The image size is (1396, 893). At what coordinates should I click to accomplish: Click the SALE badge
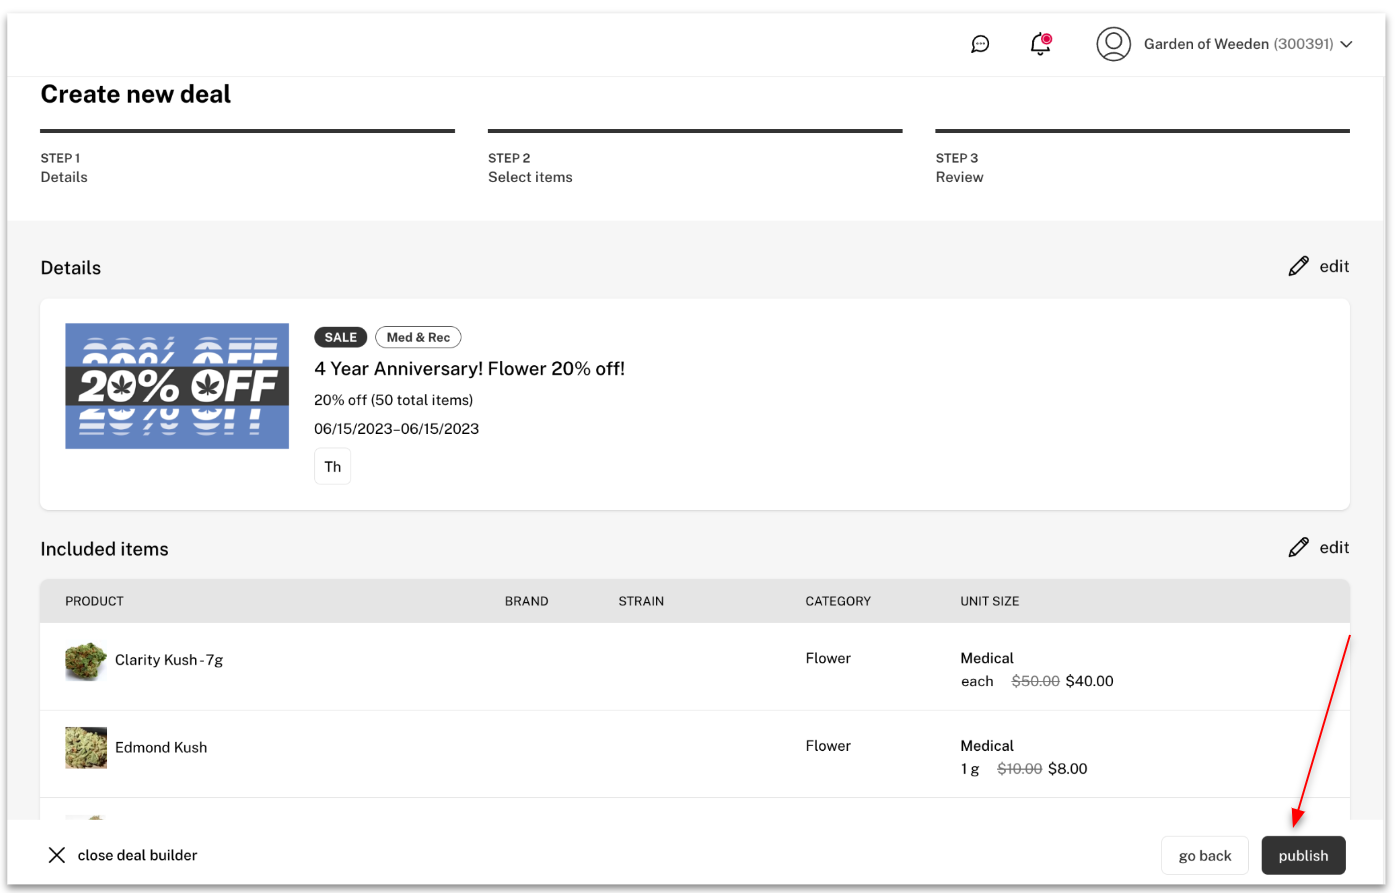point(341,337)
